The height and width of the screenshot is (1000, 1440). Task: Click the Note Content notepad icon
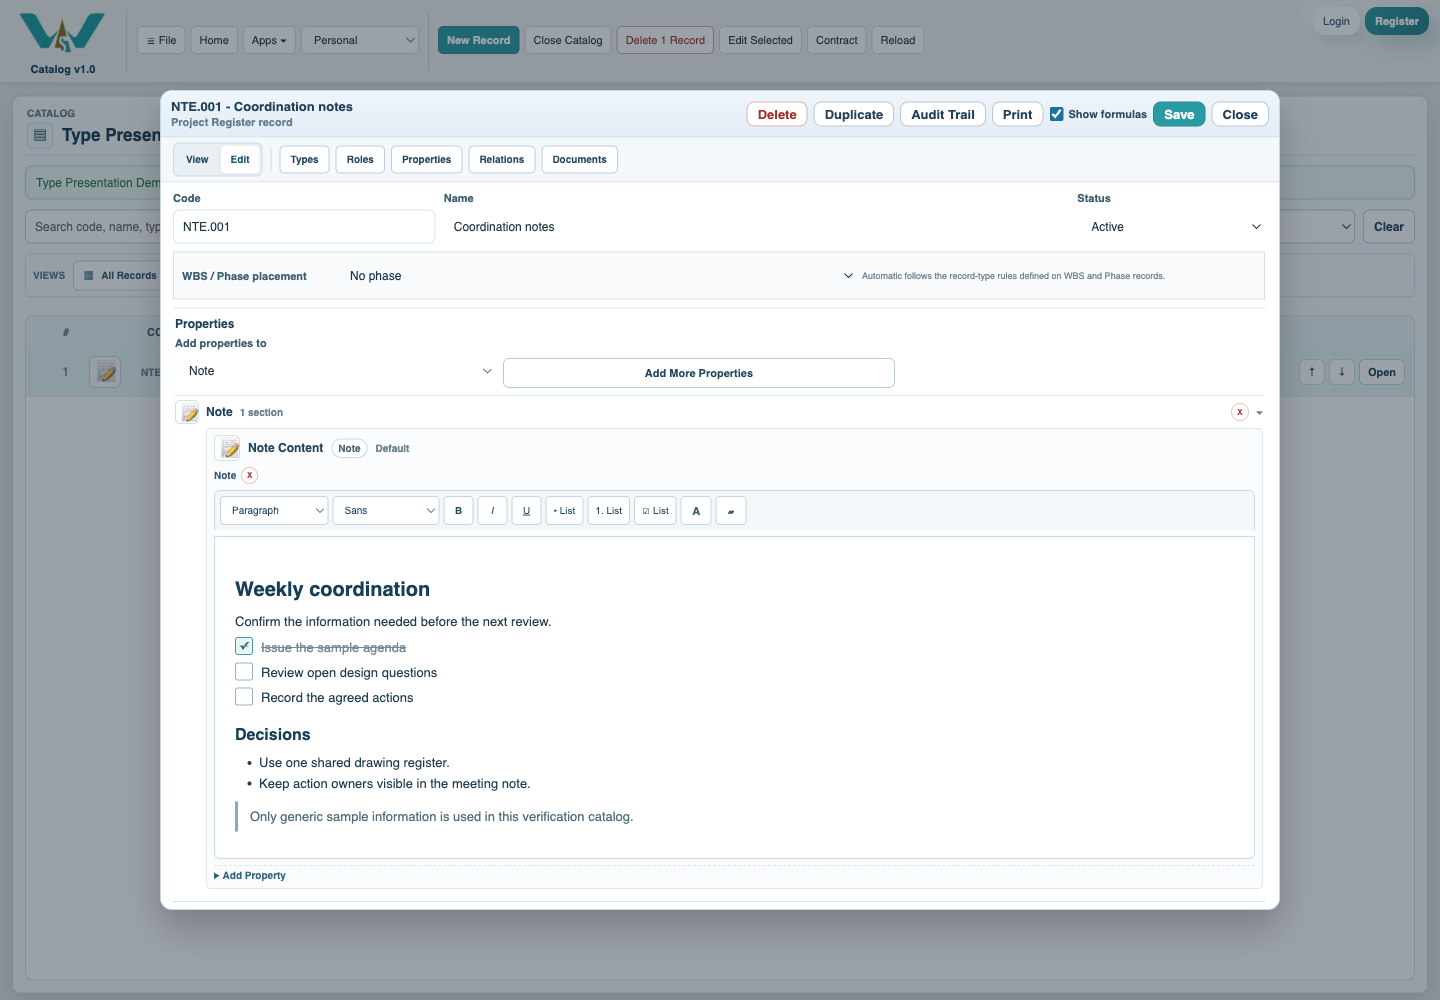(x=228, y=448)
